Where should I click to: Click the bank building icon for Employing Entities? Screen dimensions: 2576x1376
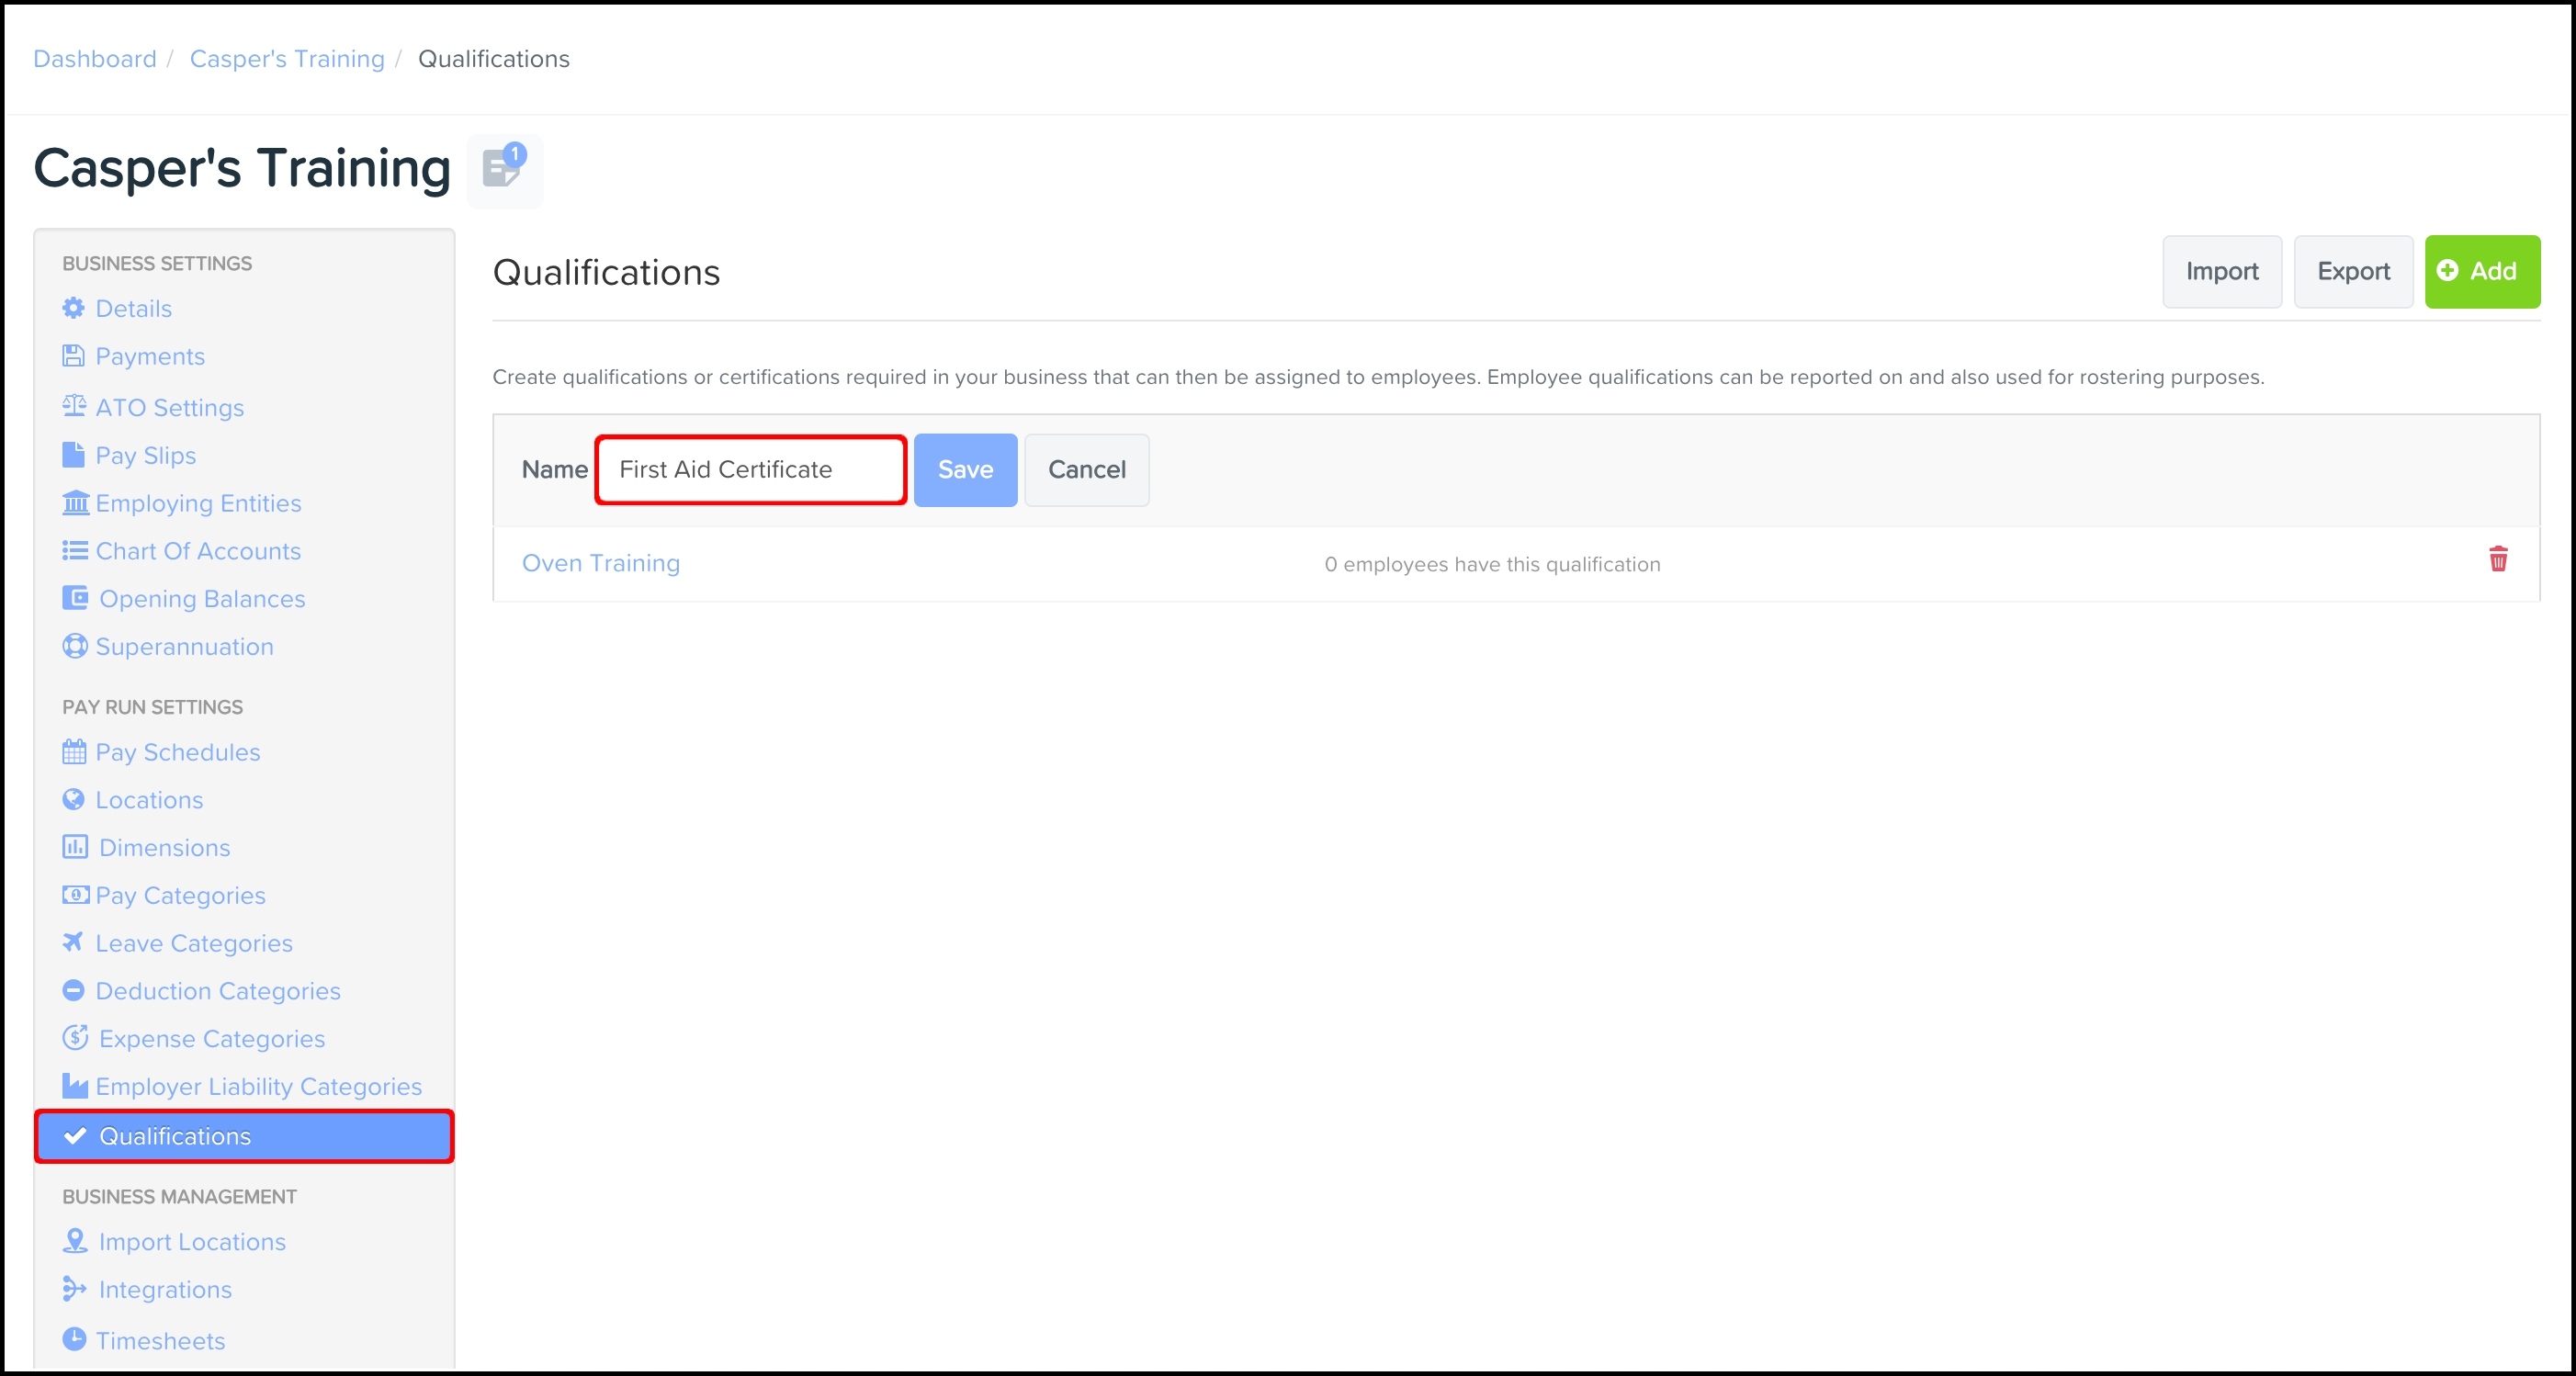click(75, 502)
